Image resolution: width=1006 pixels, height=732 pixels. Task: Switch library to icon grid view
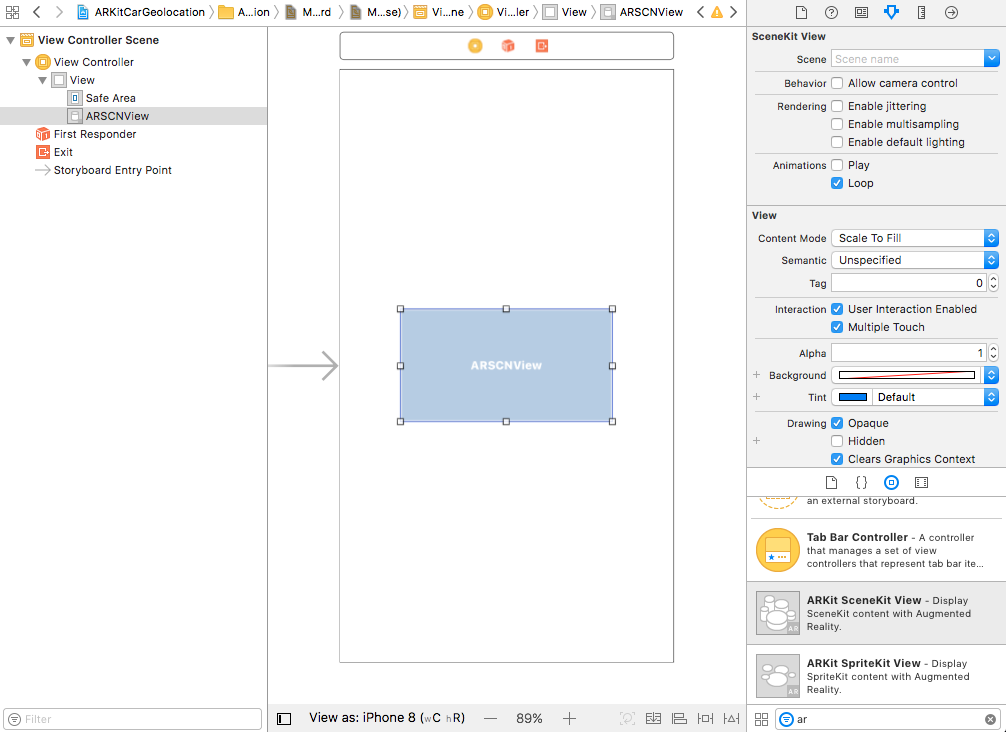tap(761, 719)
